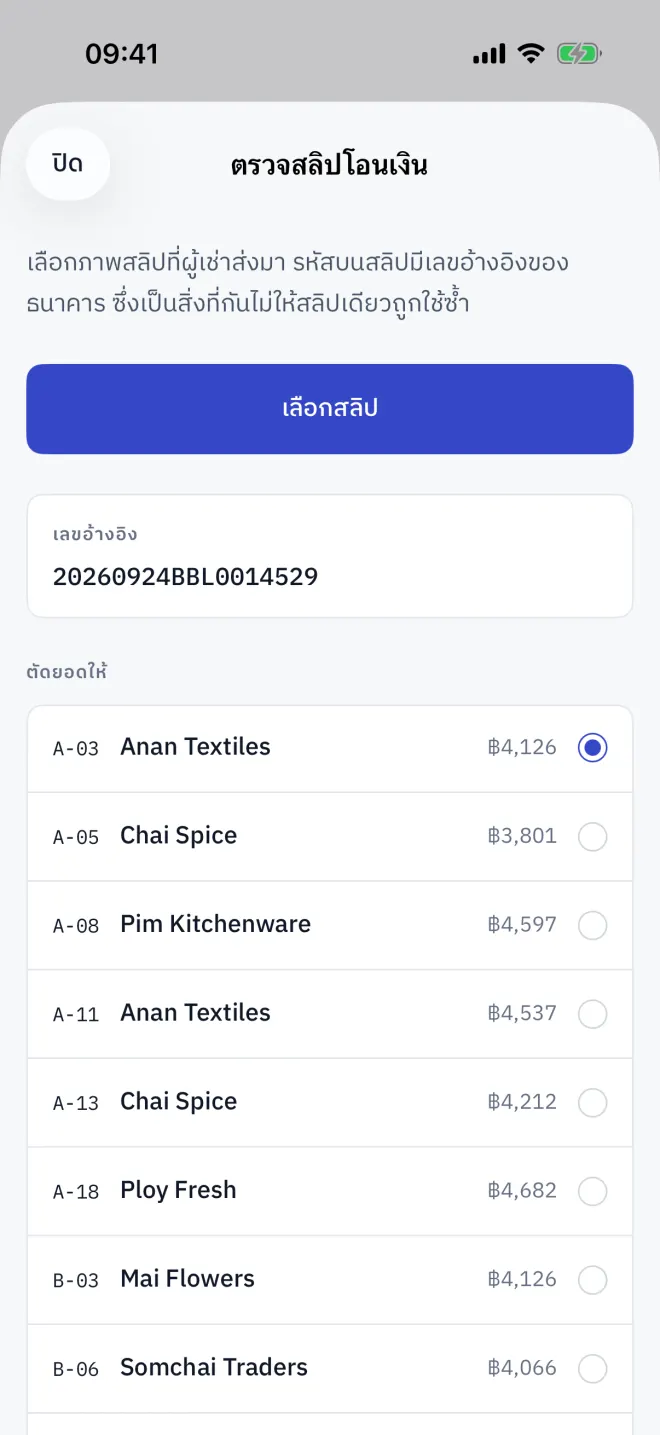The image size is (660, 1435).
Task: Tap the 09:41 status bar clock
Action: click(x=122, y=54)
